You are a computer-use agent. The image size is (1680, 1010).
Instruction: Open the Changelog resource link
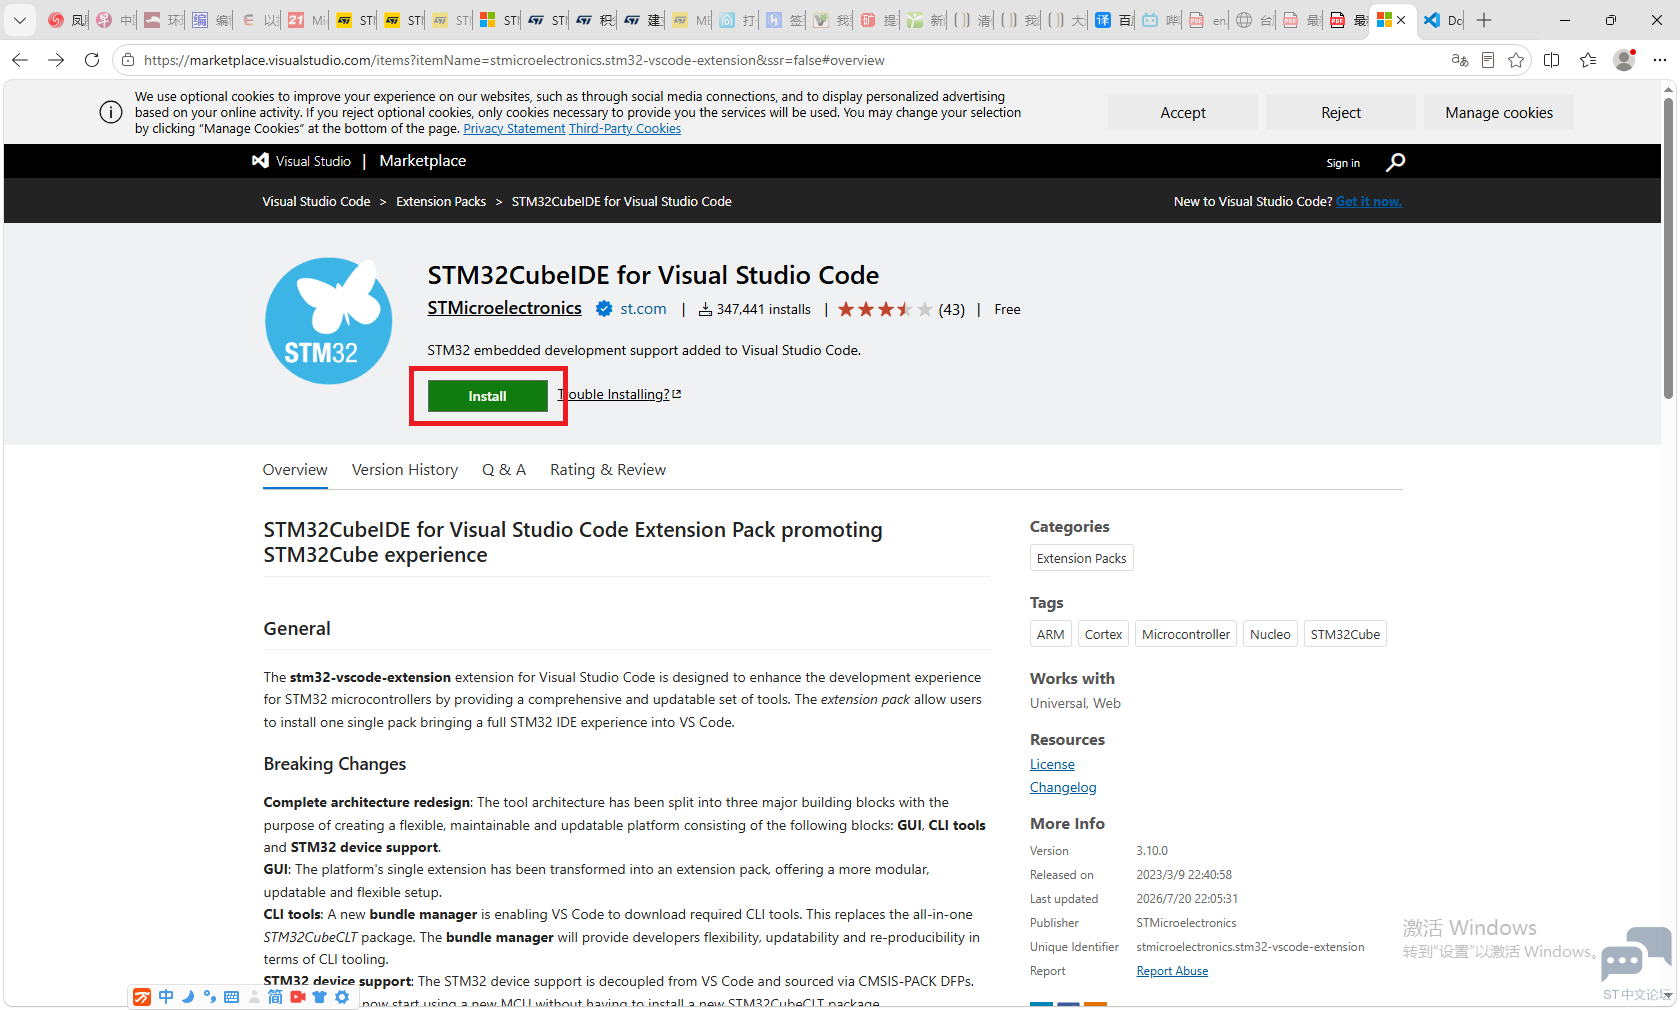pyautogui.click(x=1063, y=787)
